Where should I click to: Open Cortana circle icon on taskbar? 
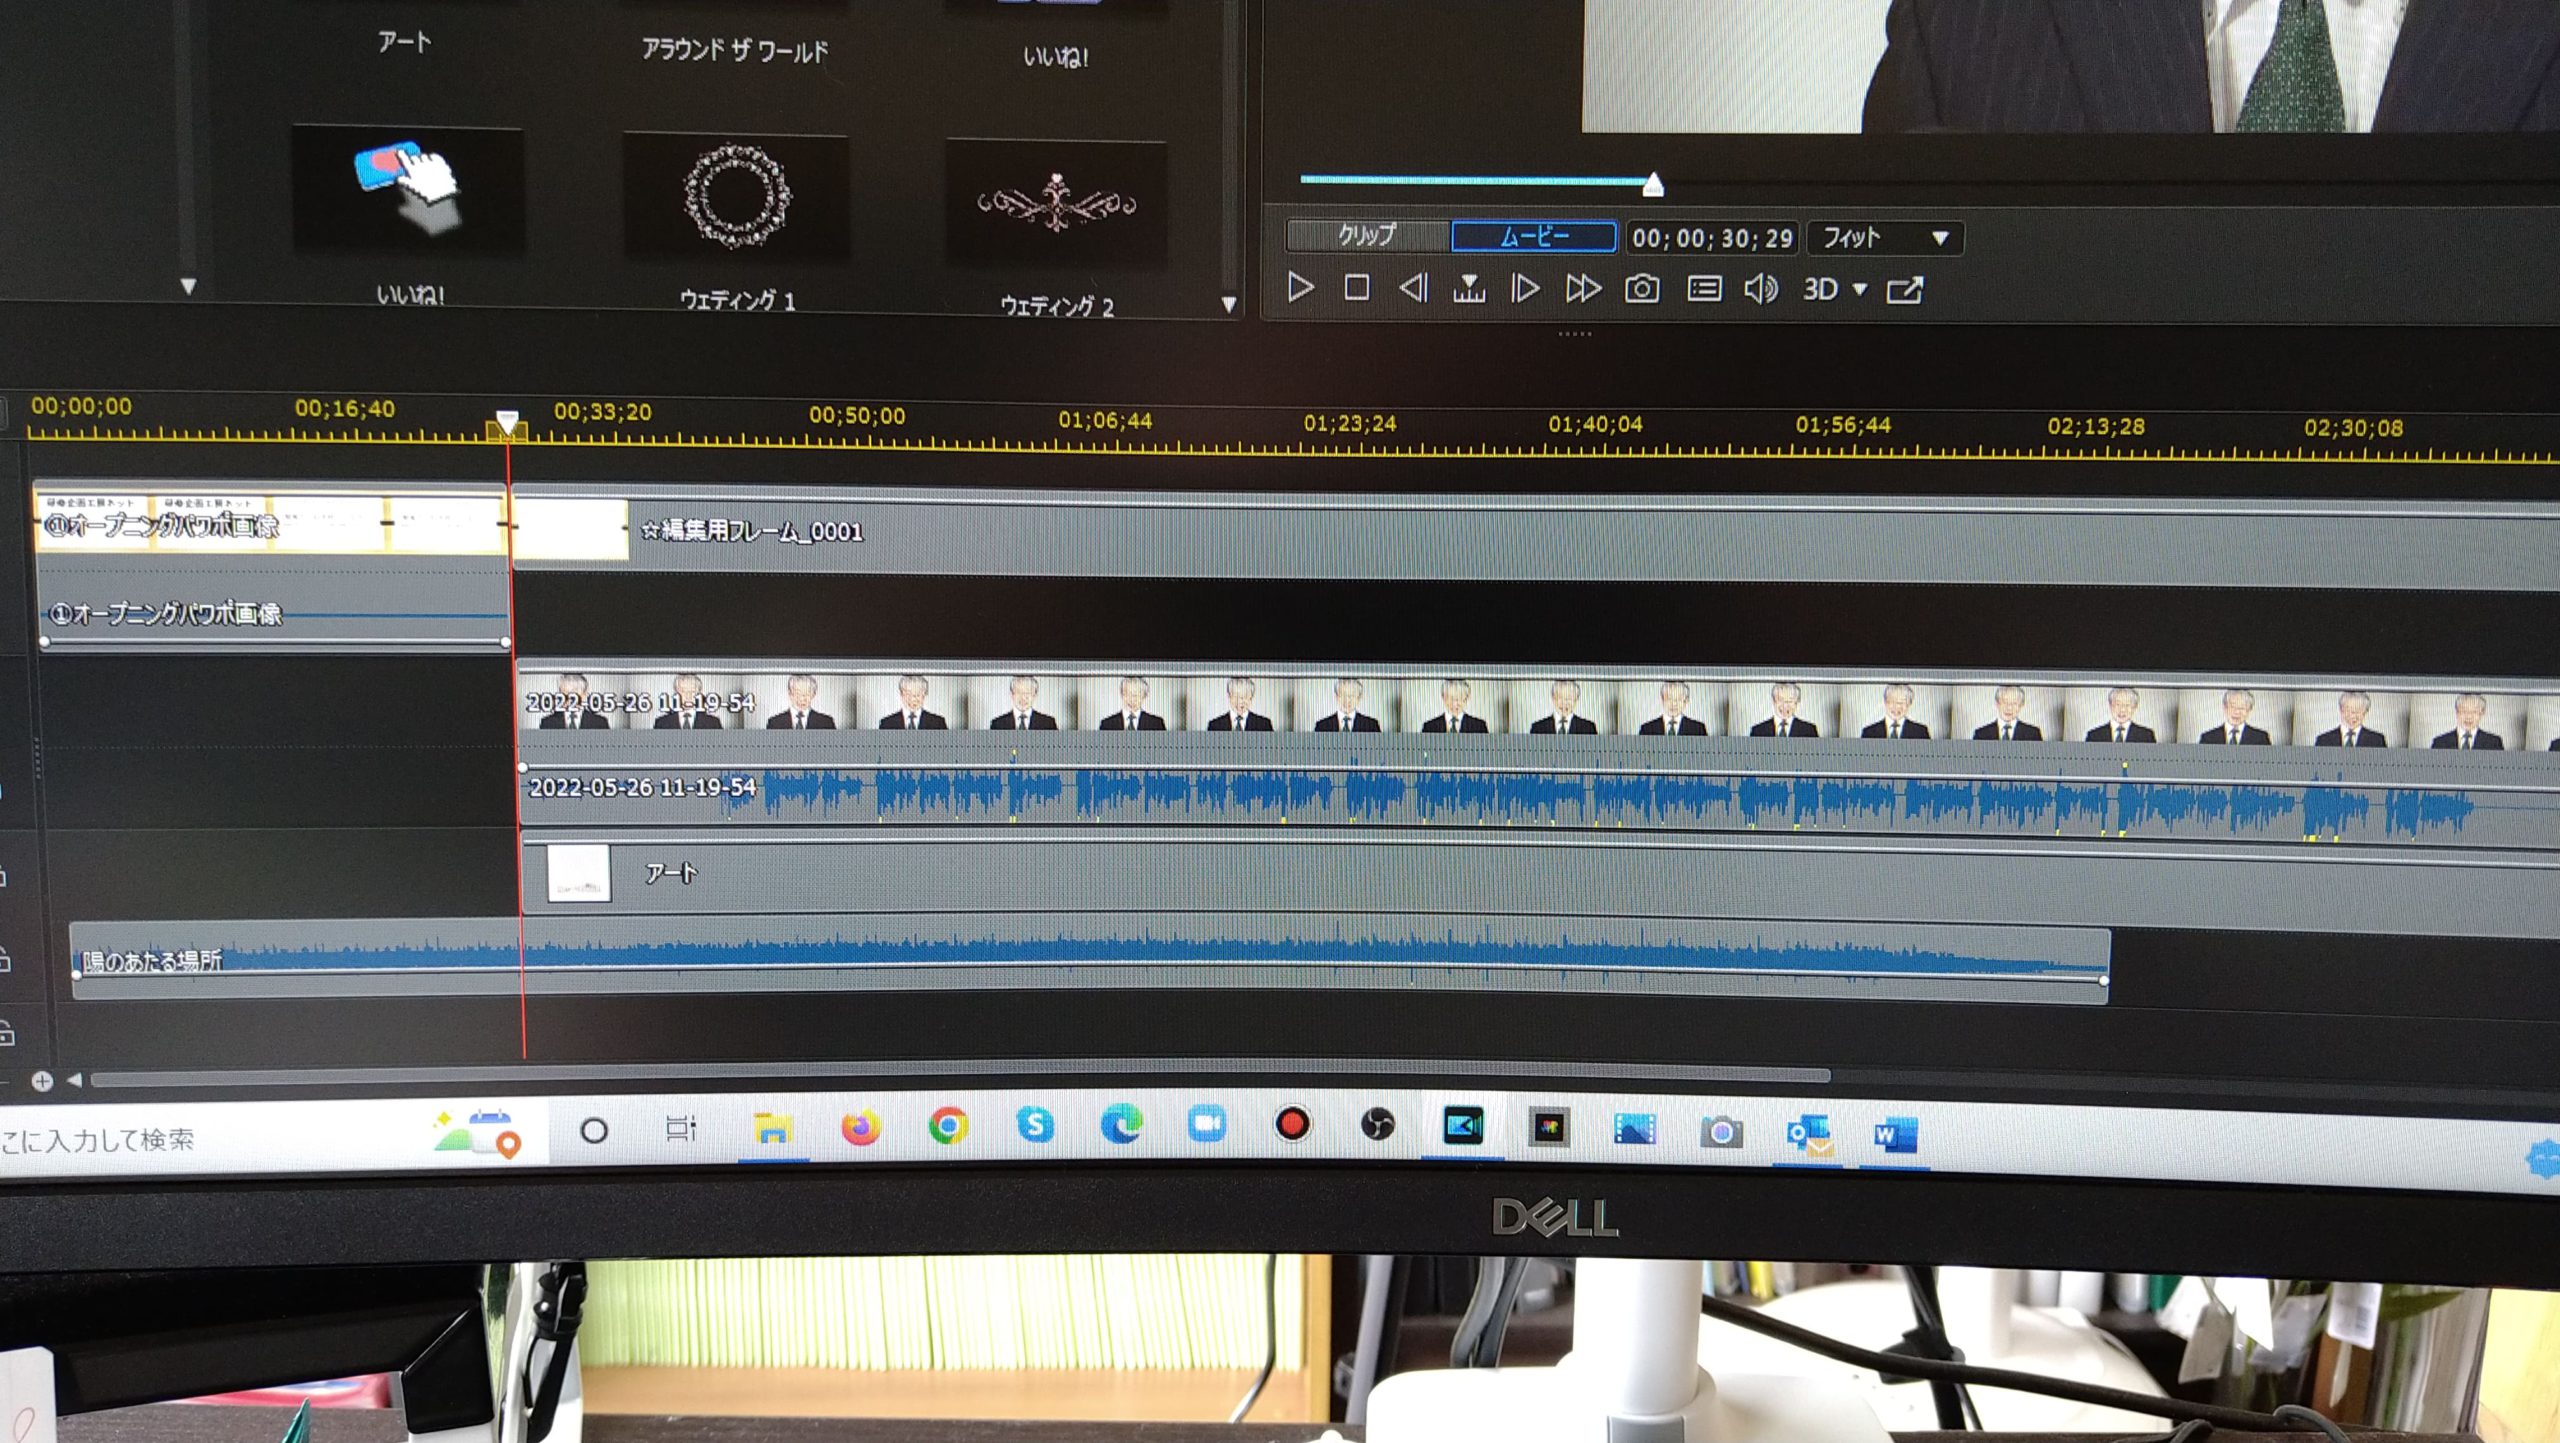(594, 1131)
